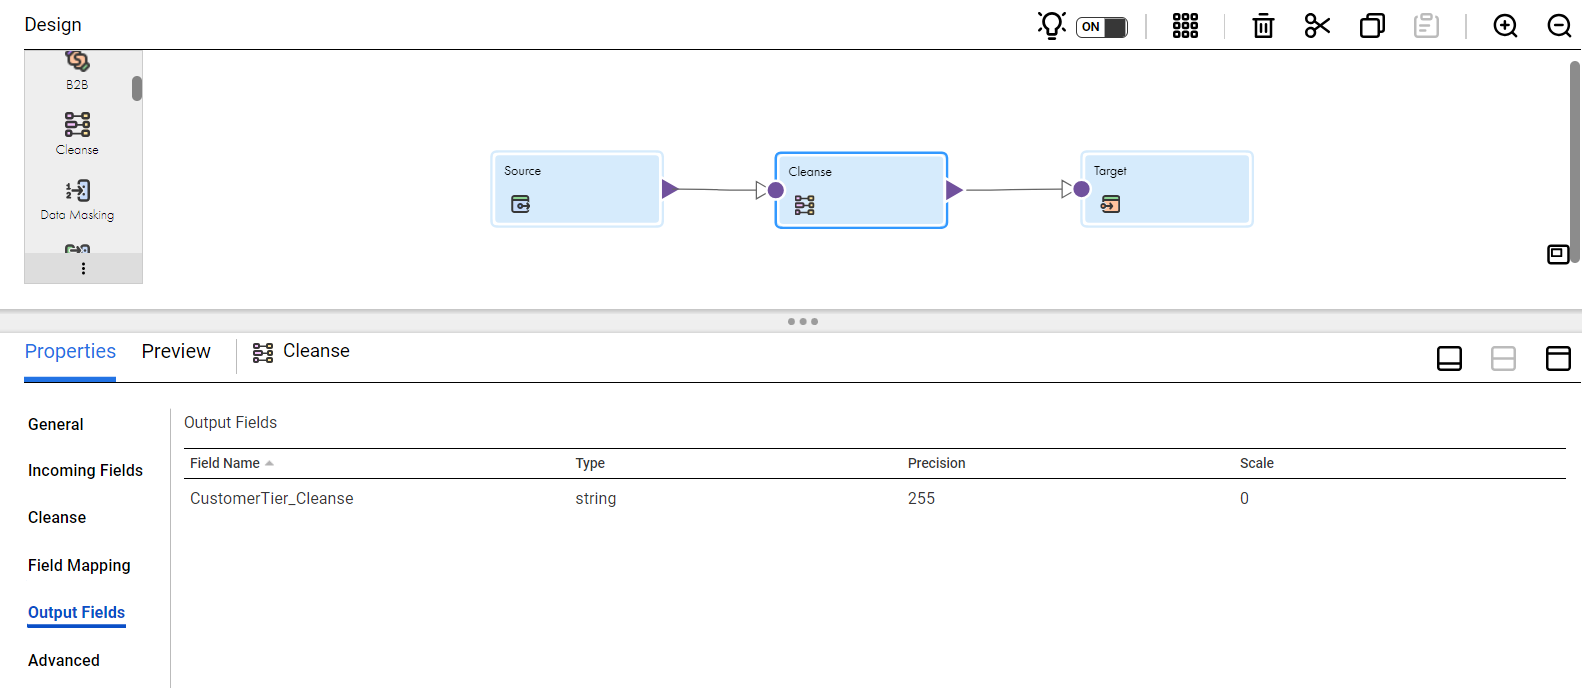Click the Precision column header
Viewport: 1582px width, 688px height.
(936, 463)
